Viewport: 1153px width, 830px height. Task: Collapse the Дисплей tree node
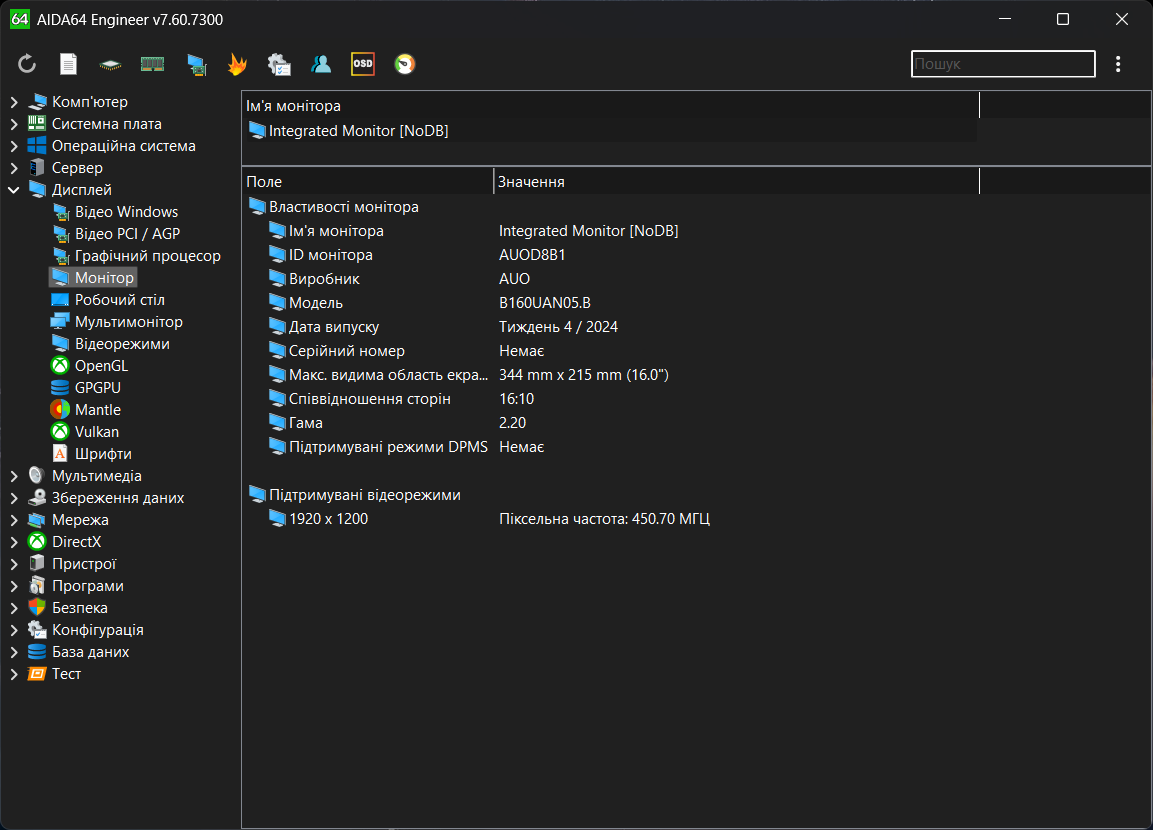coord(14,190)
